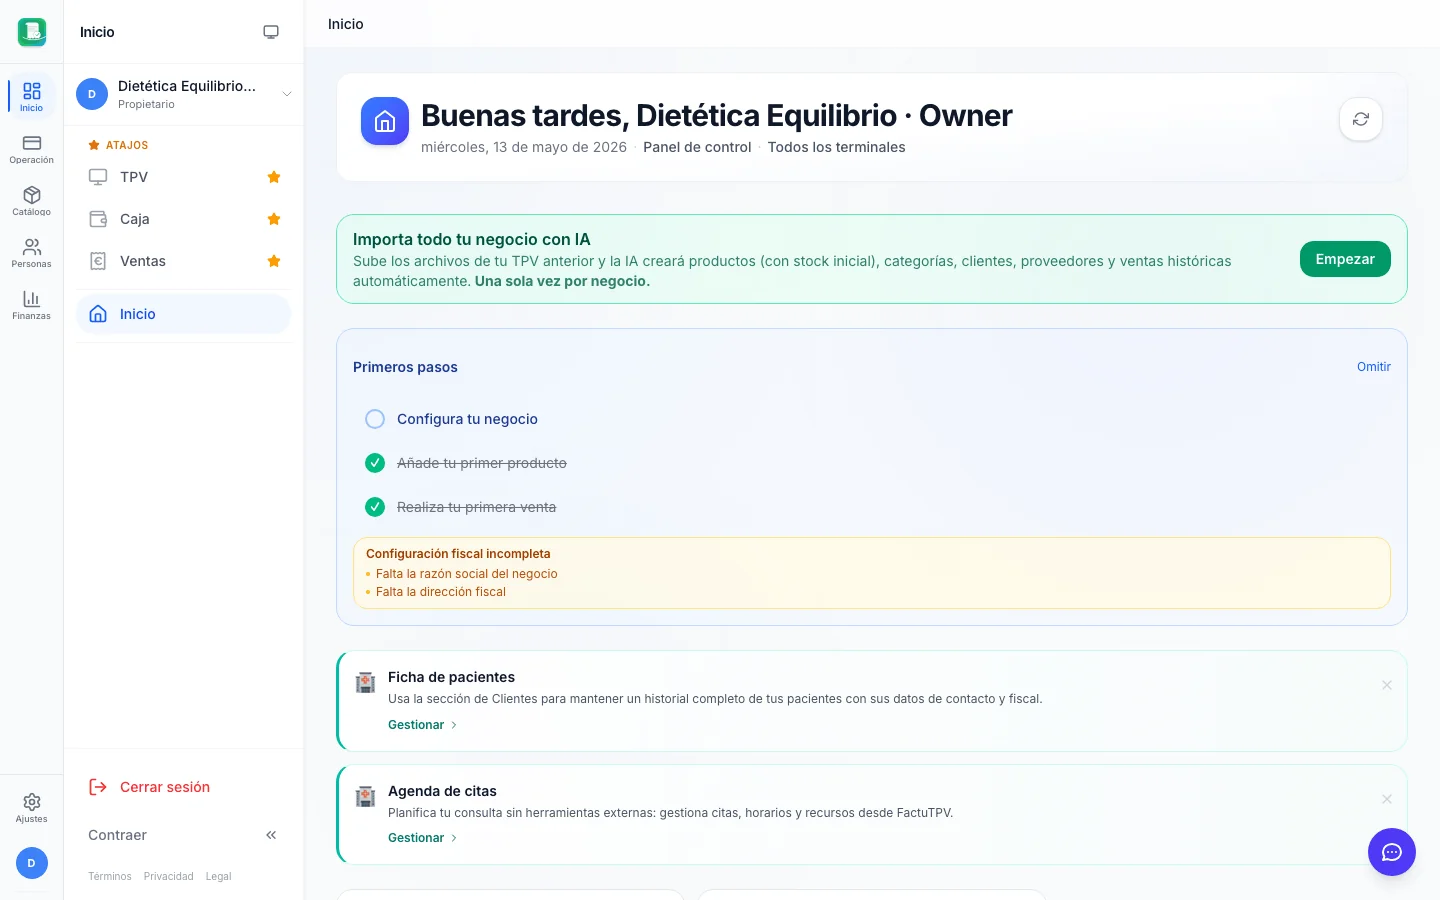Open the Operación rail section
The height and width of the screenshot is (900, 1440).
(x=31, y=149)
